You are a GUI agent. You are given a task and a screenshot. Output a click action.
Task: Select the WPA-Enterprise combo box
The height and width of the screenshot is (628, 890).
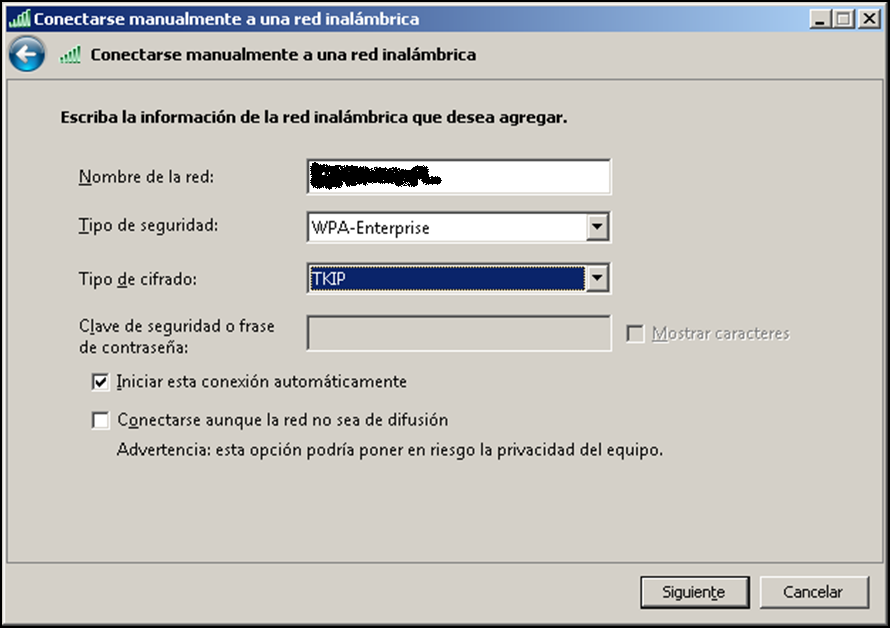pos(447,227)
